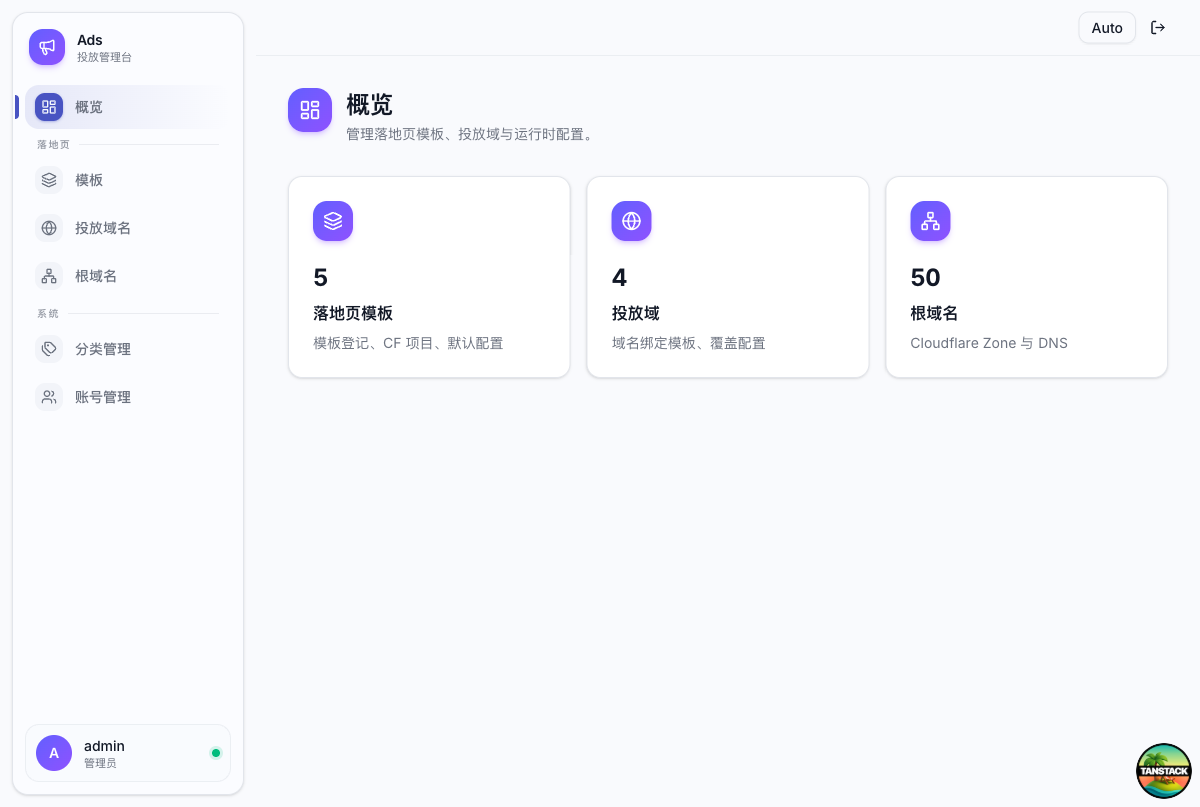
Task: Click the admin user name text
Action: 104,746
